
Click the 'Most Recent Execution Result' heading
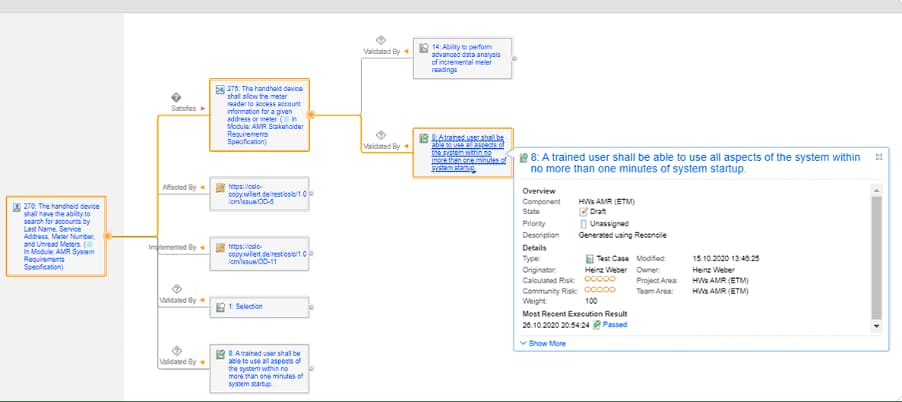click(x=575, y=314)
